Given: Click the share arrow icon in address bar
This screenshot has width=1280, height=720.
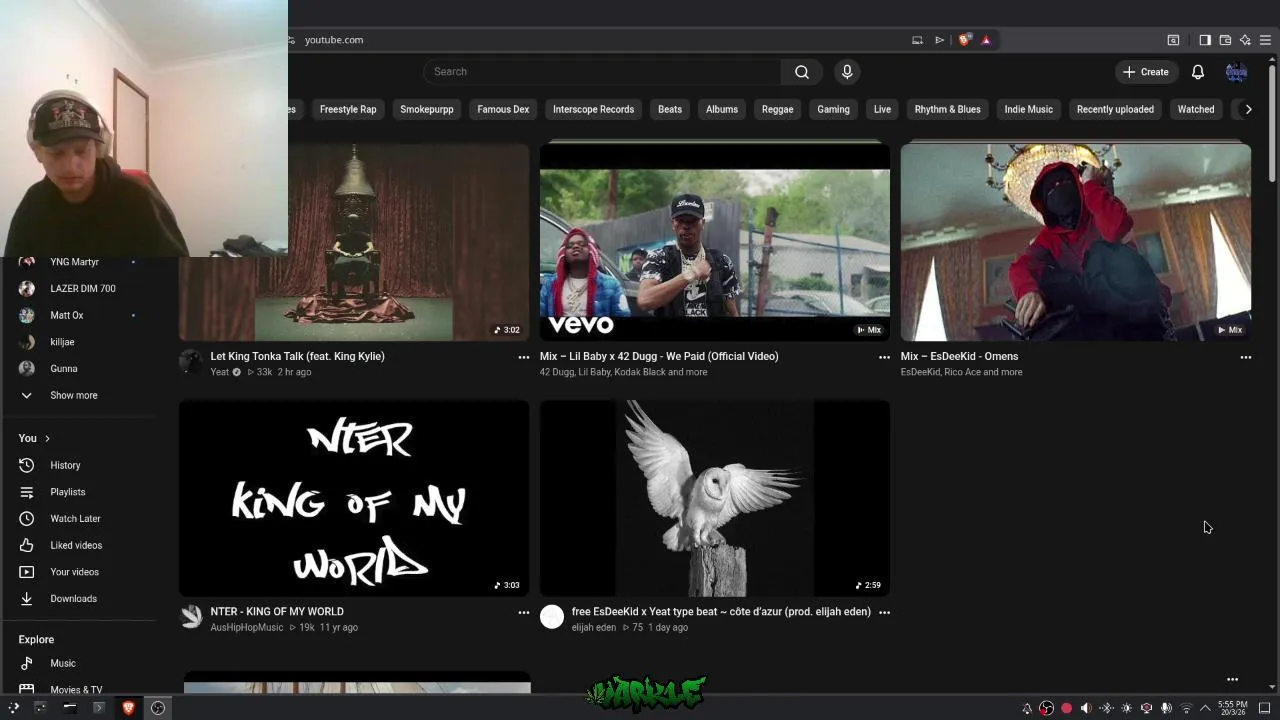Looking at the screenshot, I should [x=939, y=40].
